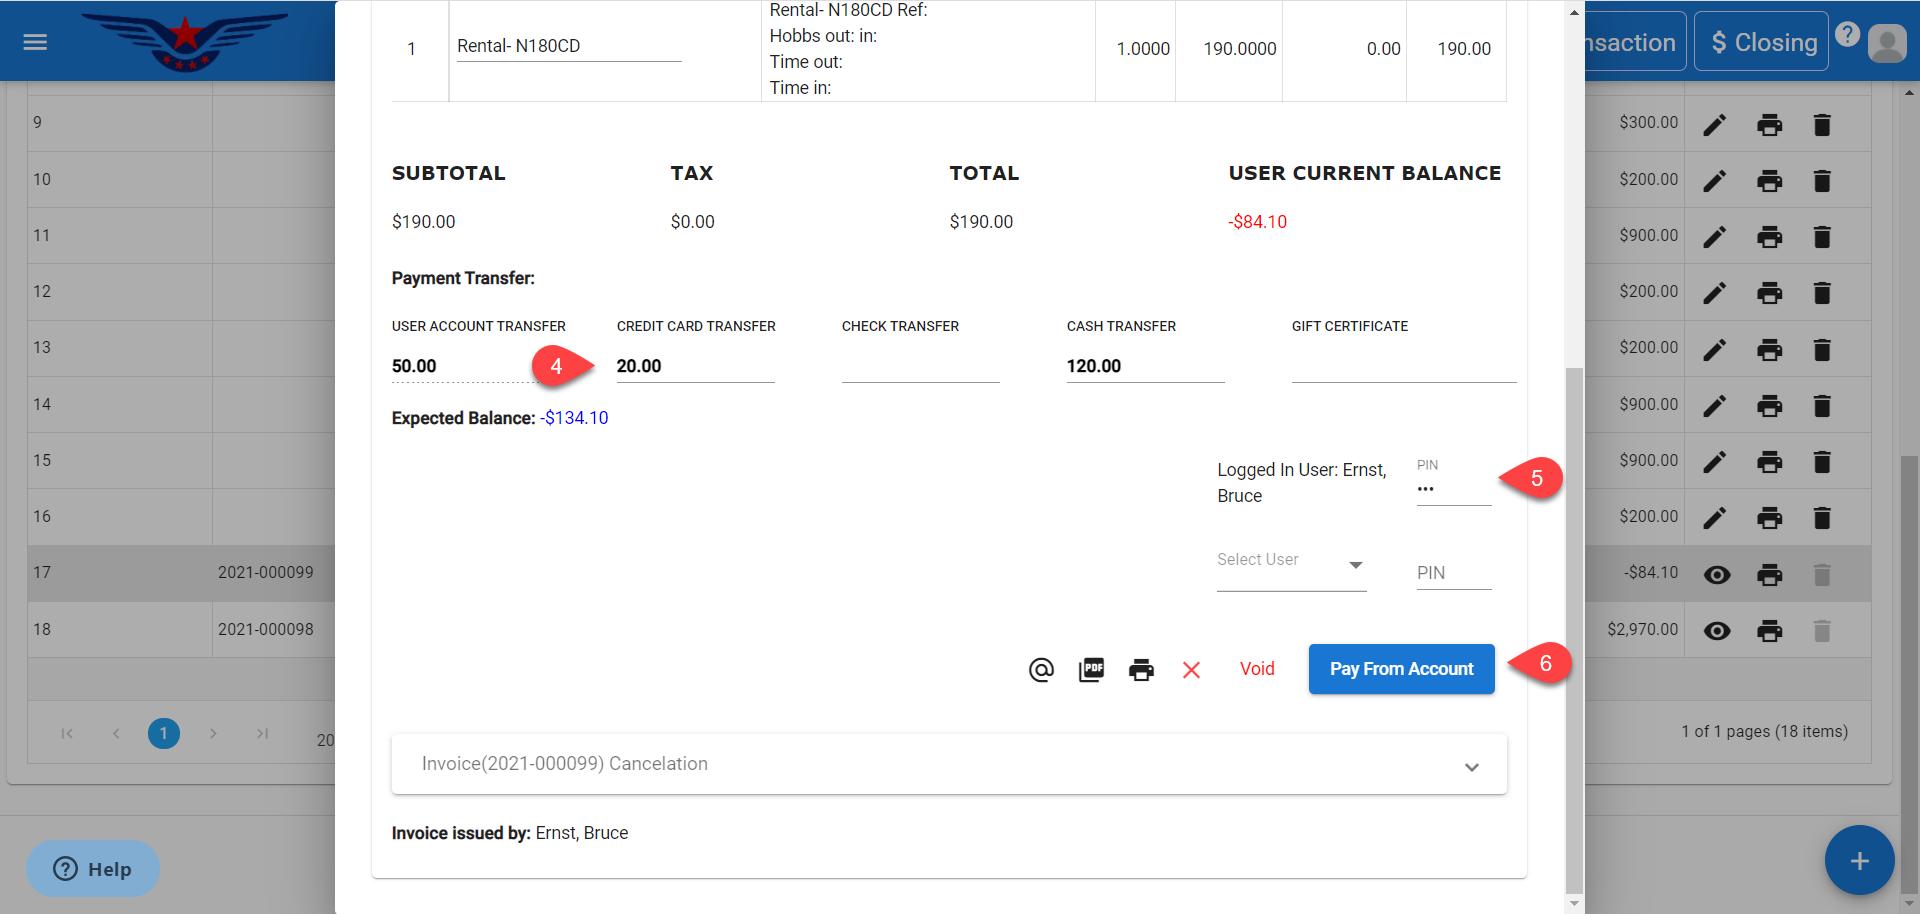Viewport: 1920px width, 914px height.
Task: Open the hamburger navigation menu
Action: pyautogui.click(x=35, y=42)
